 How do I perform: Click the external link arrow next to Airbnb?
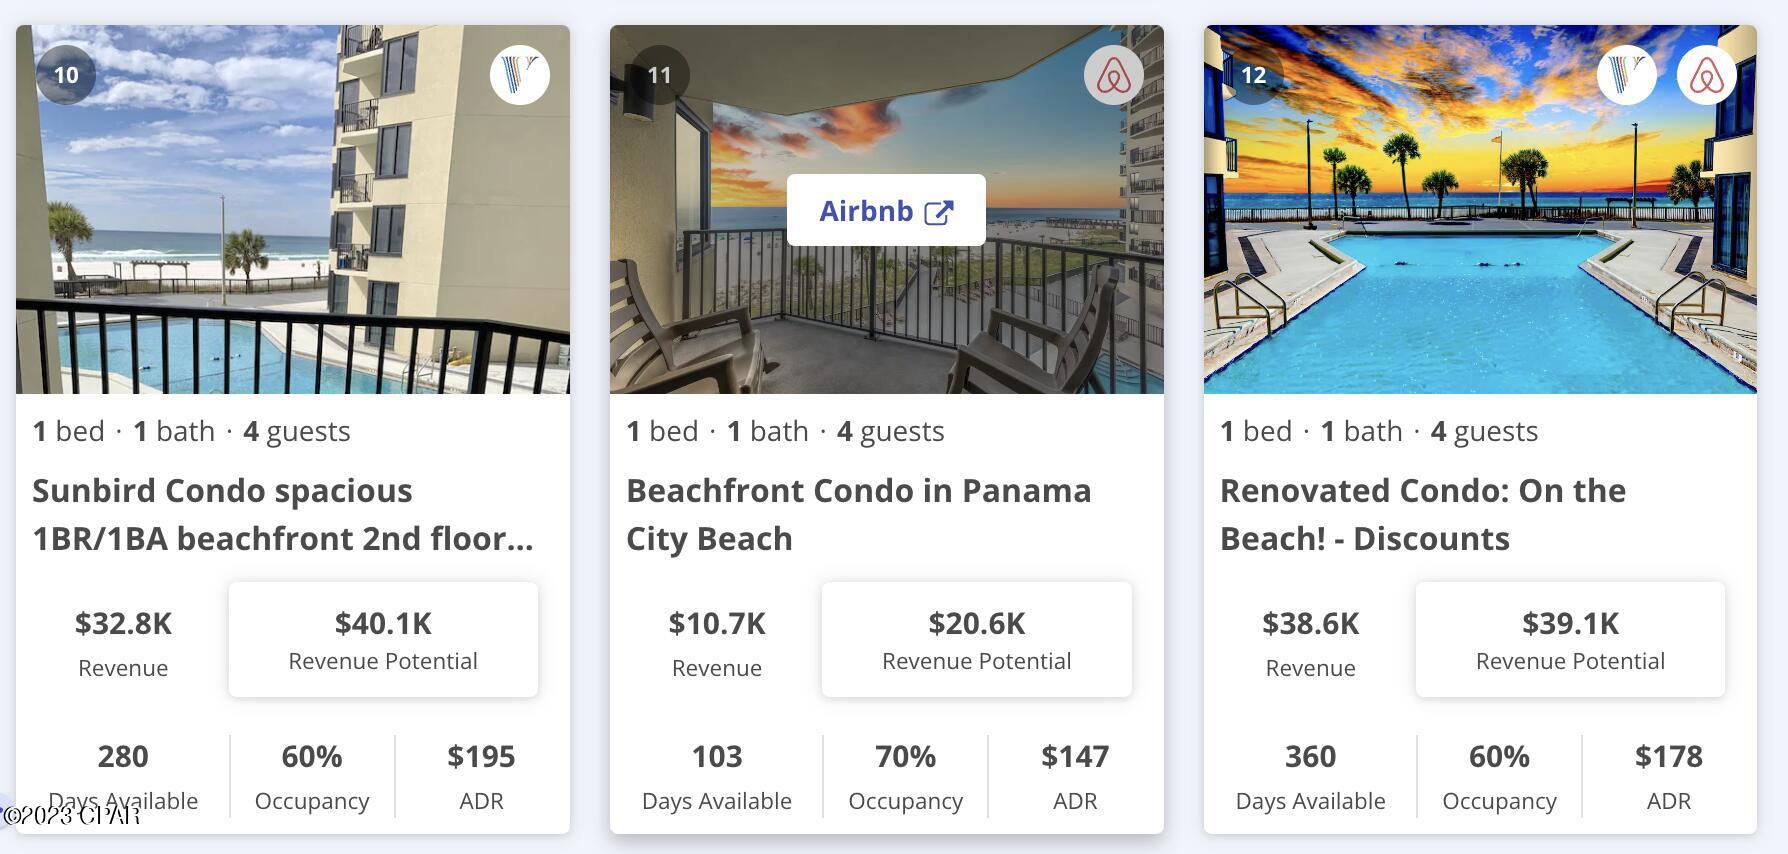coord(936,210)
